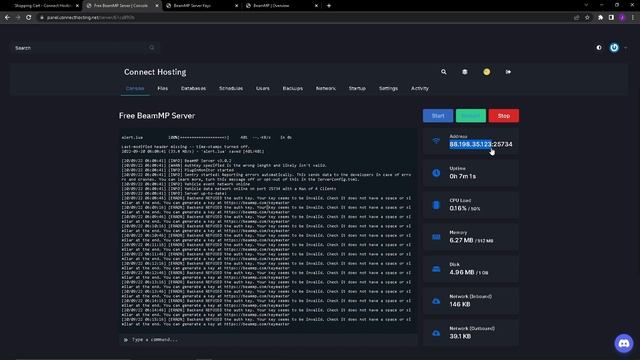Expand the dropdown arrow beside profile icon
Image resolution: width=640 pixels, height=360 pixels.
point(625,48)
